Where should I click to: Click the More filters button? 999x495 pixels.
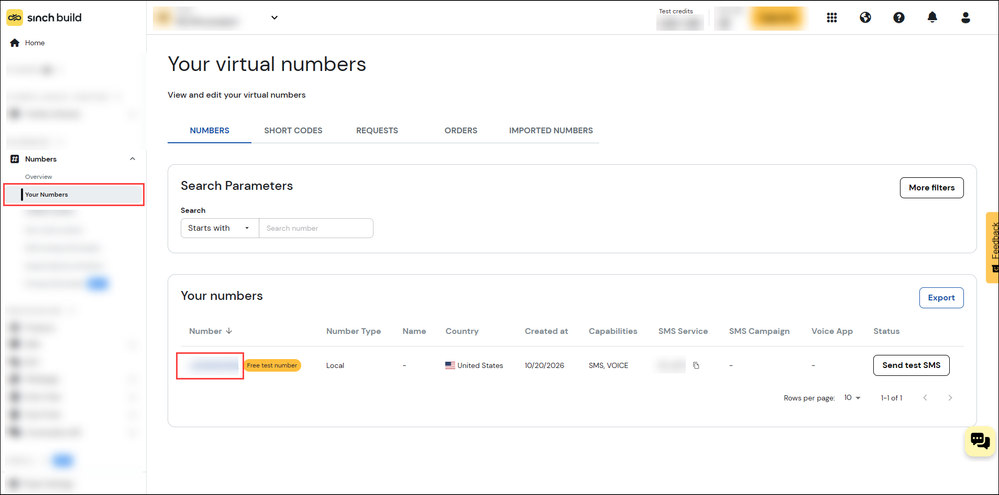coord(931,188)
